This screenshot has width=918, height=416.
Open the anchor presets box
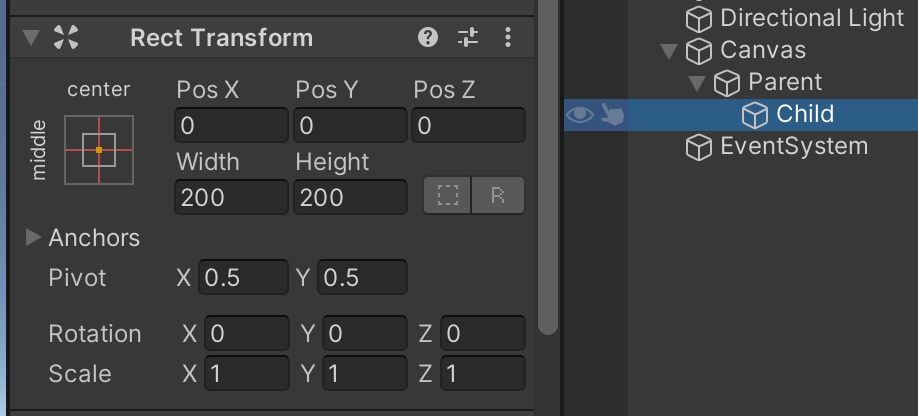[98, 150]
